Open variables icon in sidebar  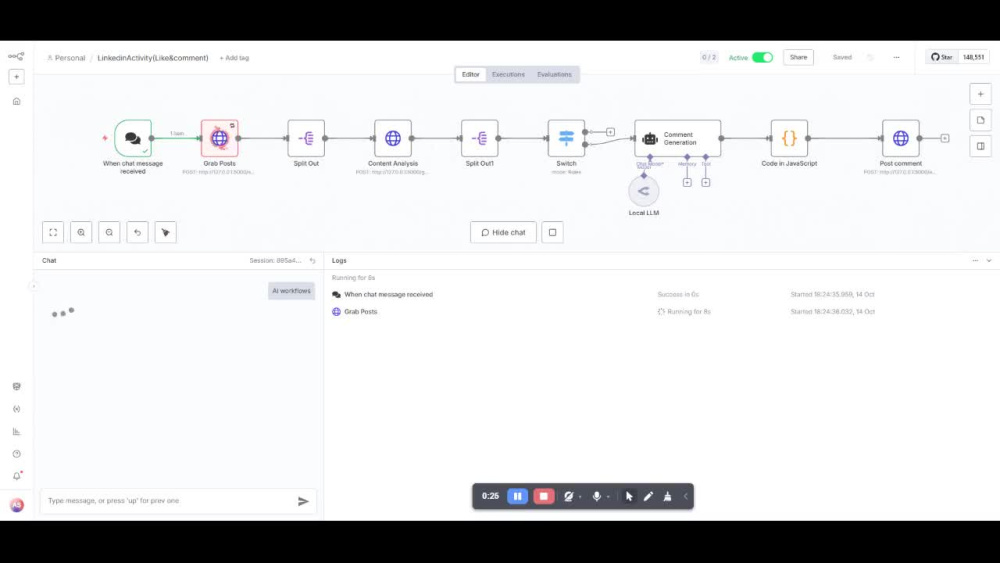pos(17,409)
